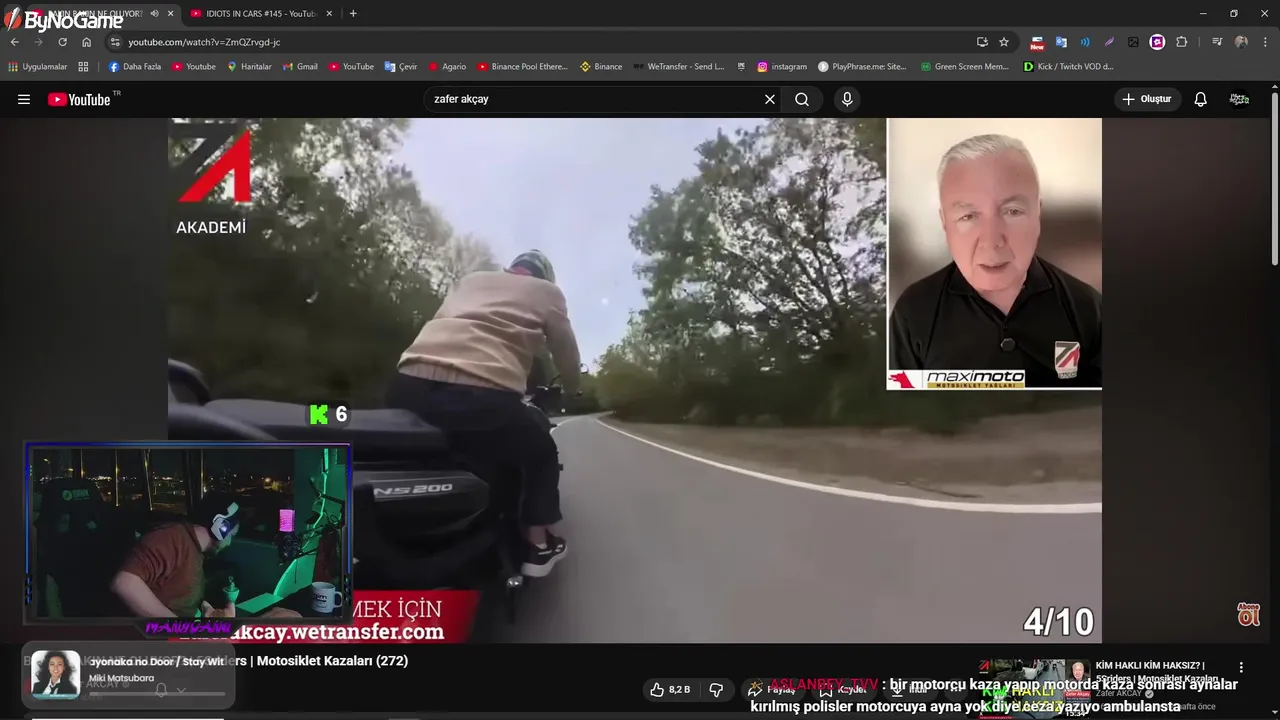The width and height of the screenshot is (1280, 720).
Task: Open the instagram bookmark
Action: point(781,67)
